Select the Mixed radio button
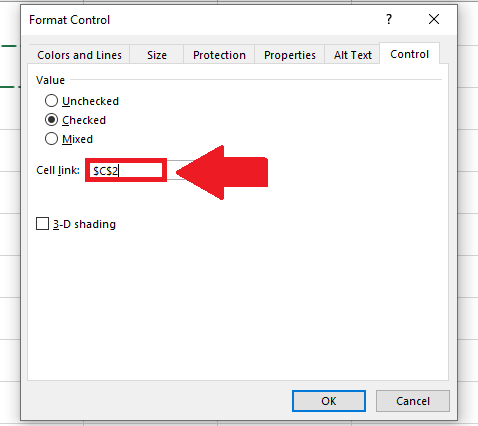This screenshot has height=426, width=478. (x=51, y=139)
